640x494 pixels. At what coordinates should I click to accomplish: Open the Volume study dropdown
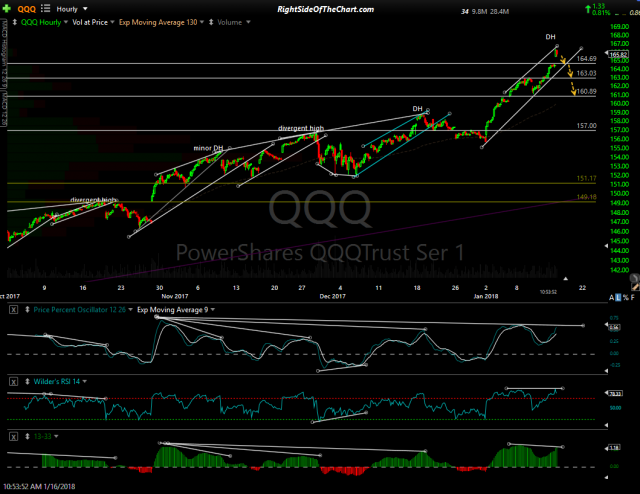click(248, 22)
